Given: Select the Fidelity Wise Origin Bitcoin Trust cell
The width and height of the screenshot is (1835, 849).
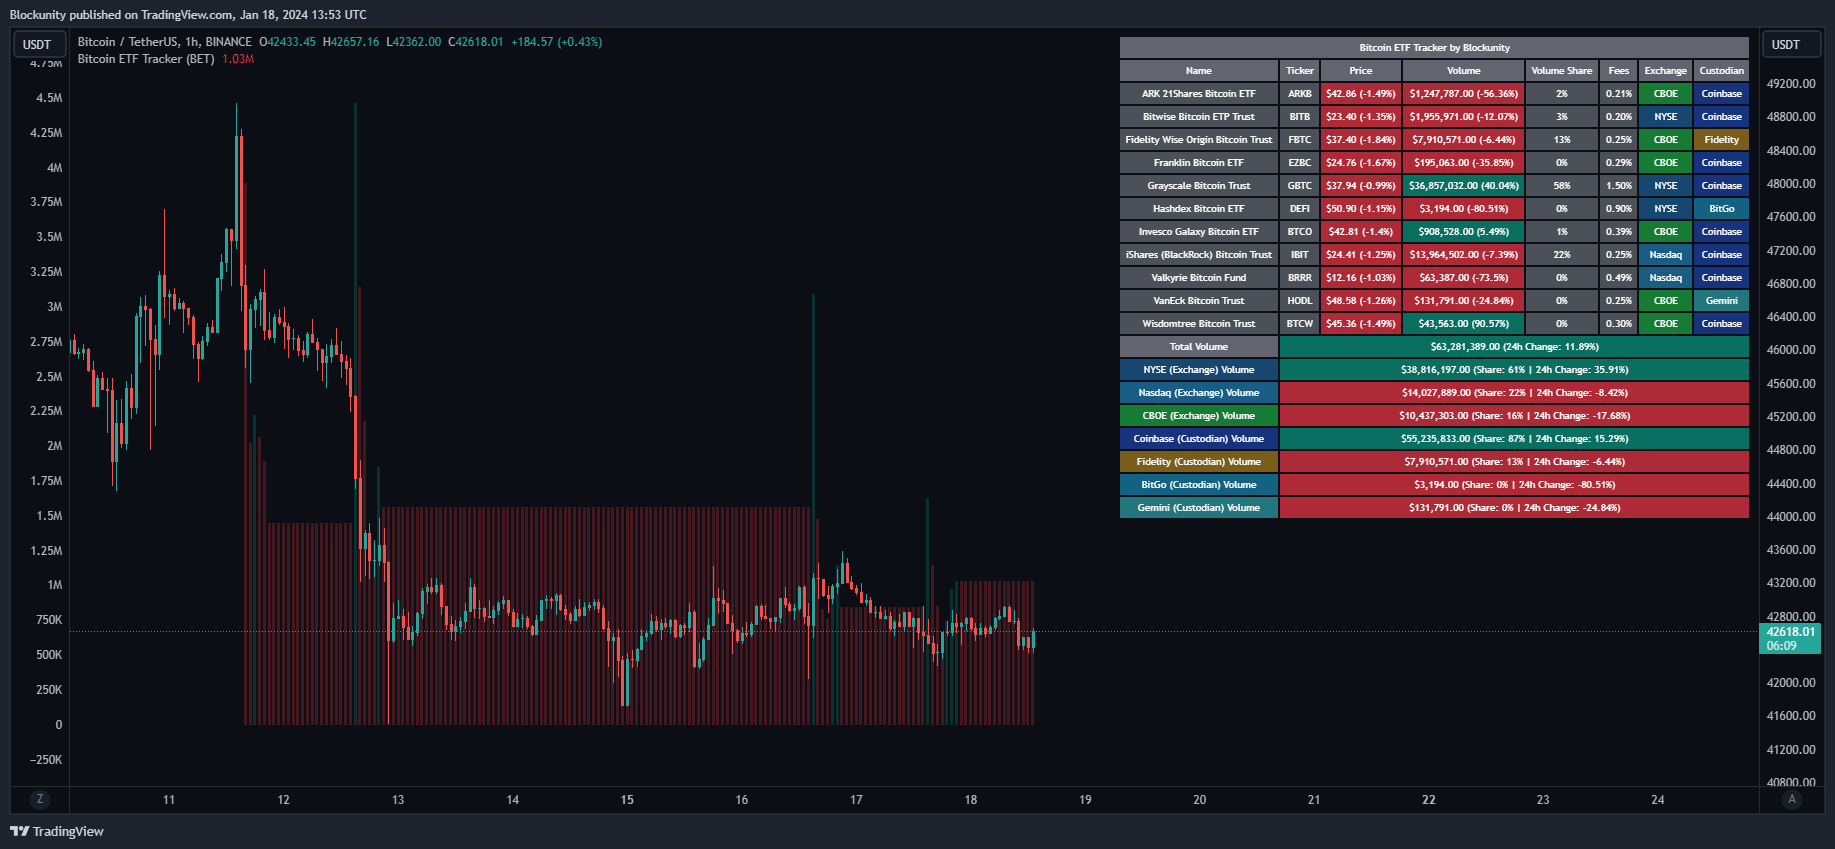Looking at the screenshot, I should pyautogui.click(x=1199, y=140).
